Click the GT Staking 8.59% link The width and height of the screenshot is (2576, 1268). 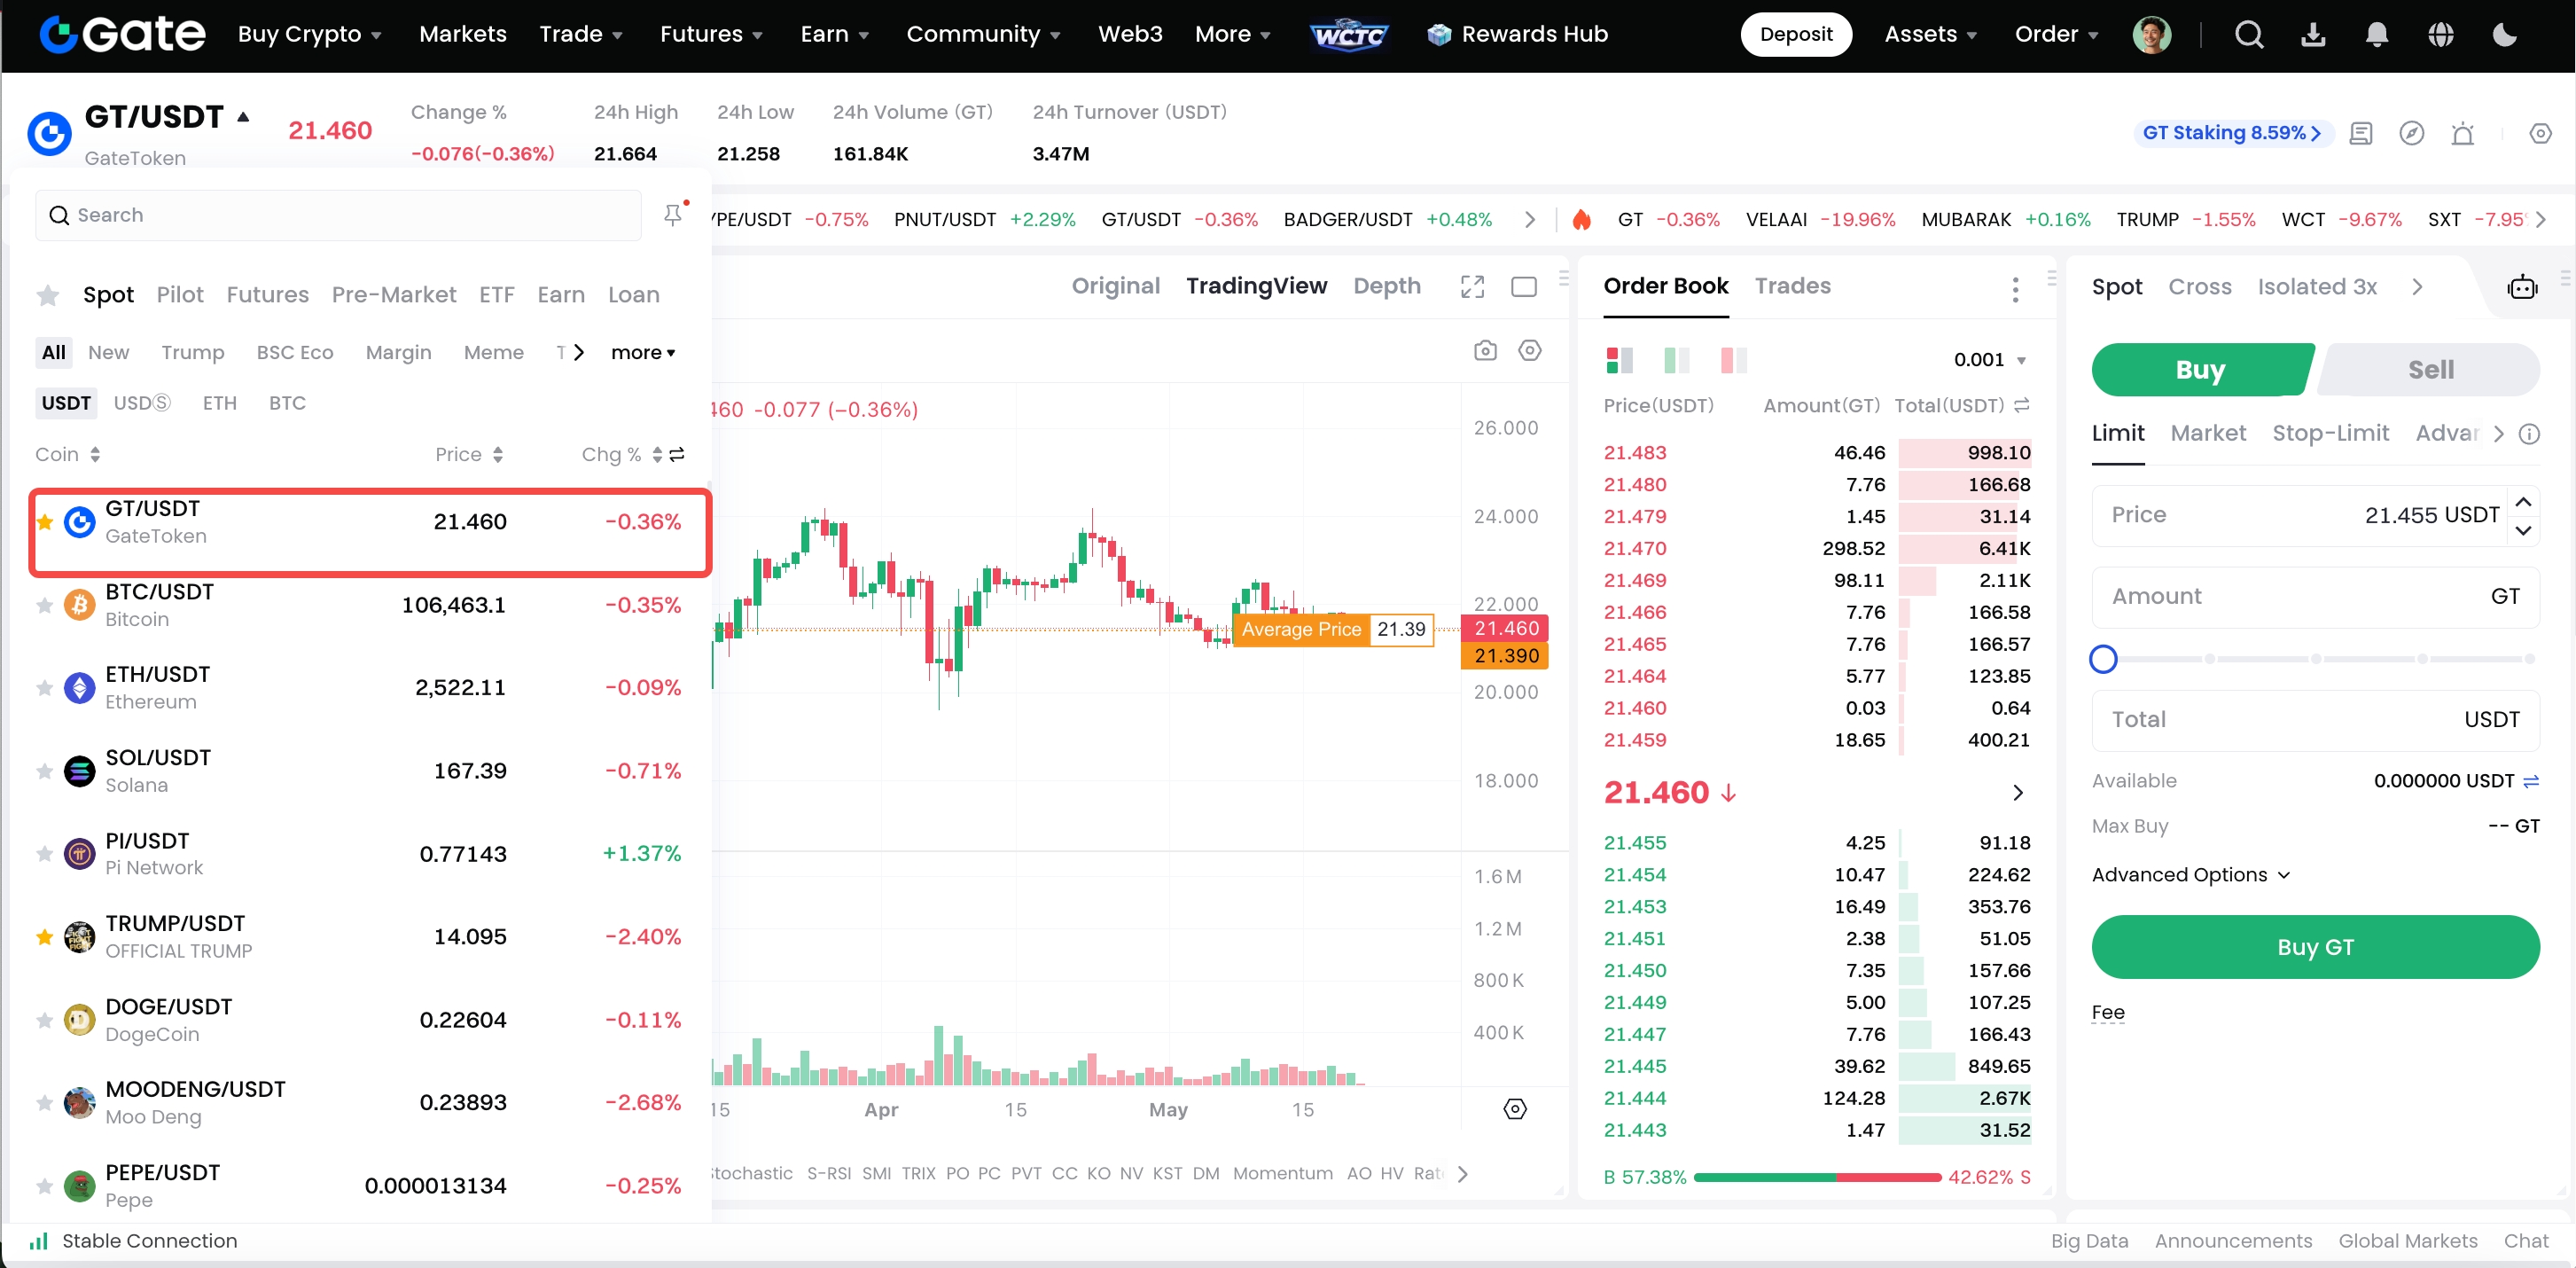[x=2231, y=133]
